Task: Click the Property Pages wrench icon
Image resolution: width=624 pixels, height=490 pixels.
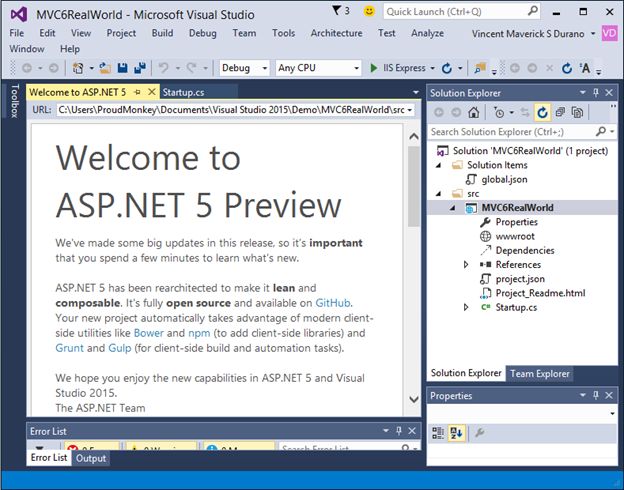Action: coord(480,433)
